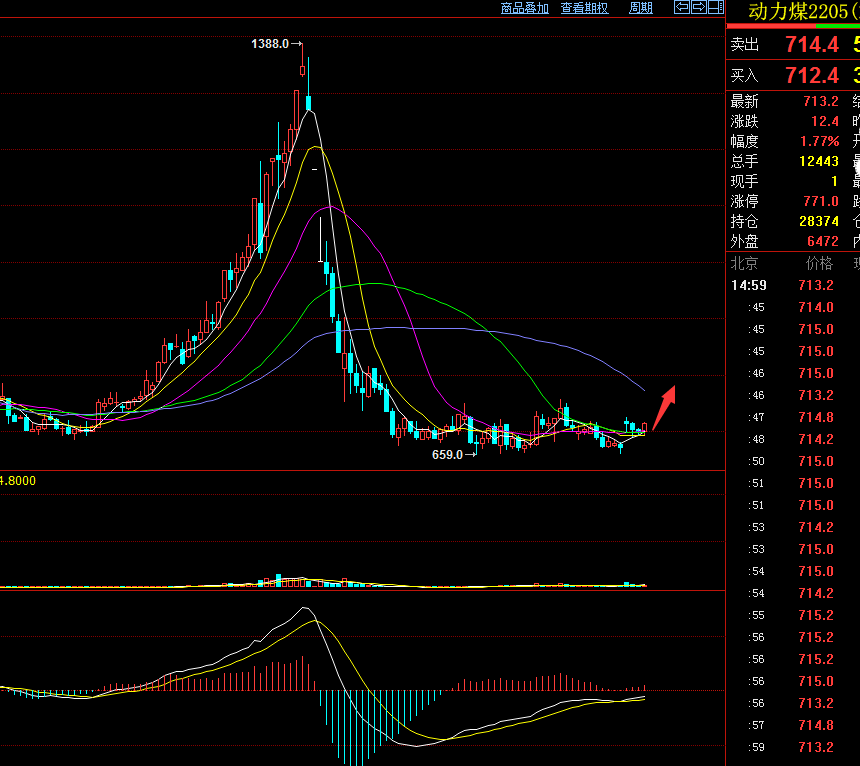The height and width of the screenshot is (766, 860).
Task: Open the 查看期权 link
Action: click(x=584, y=8)
